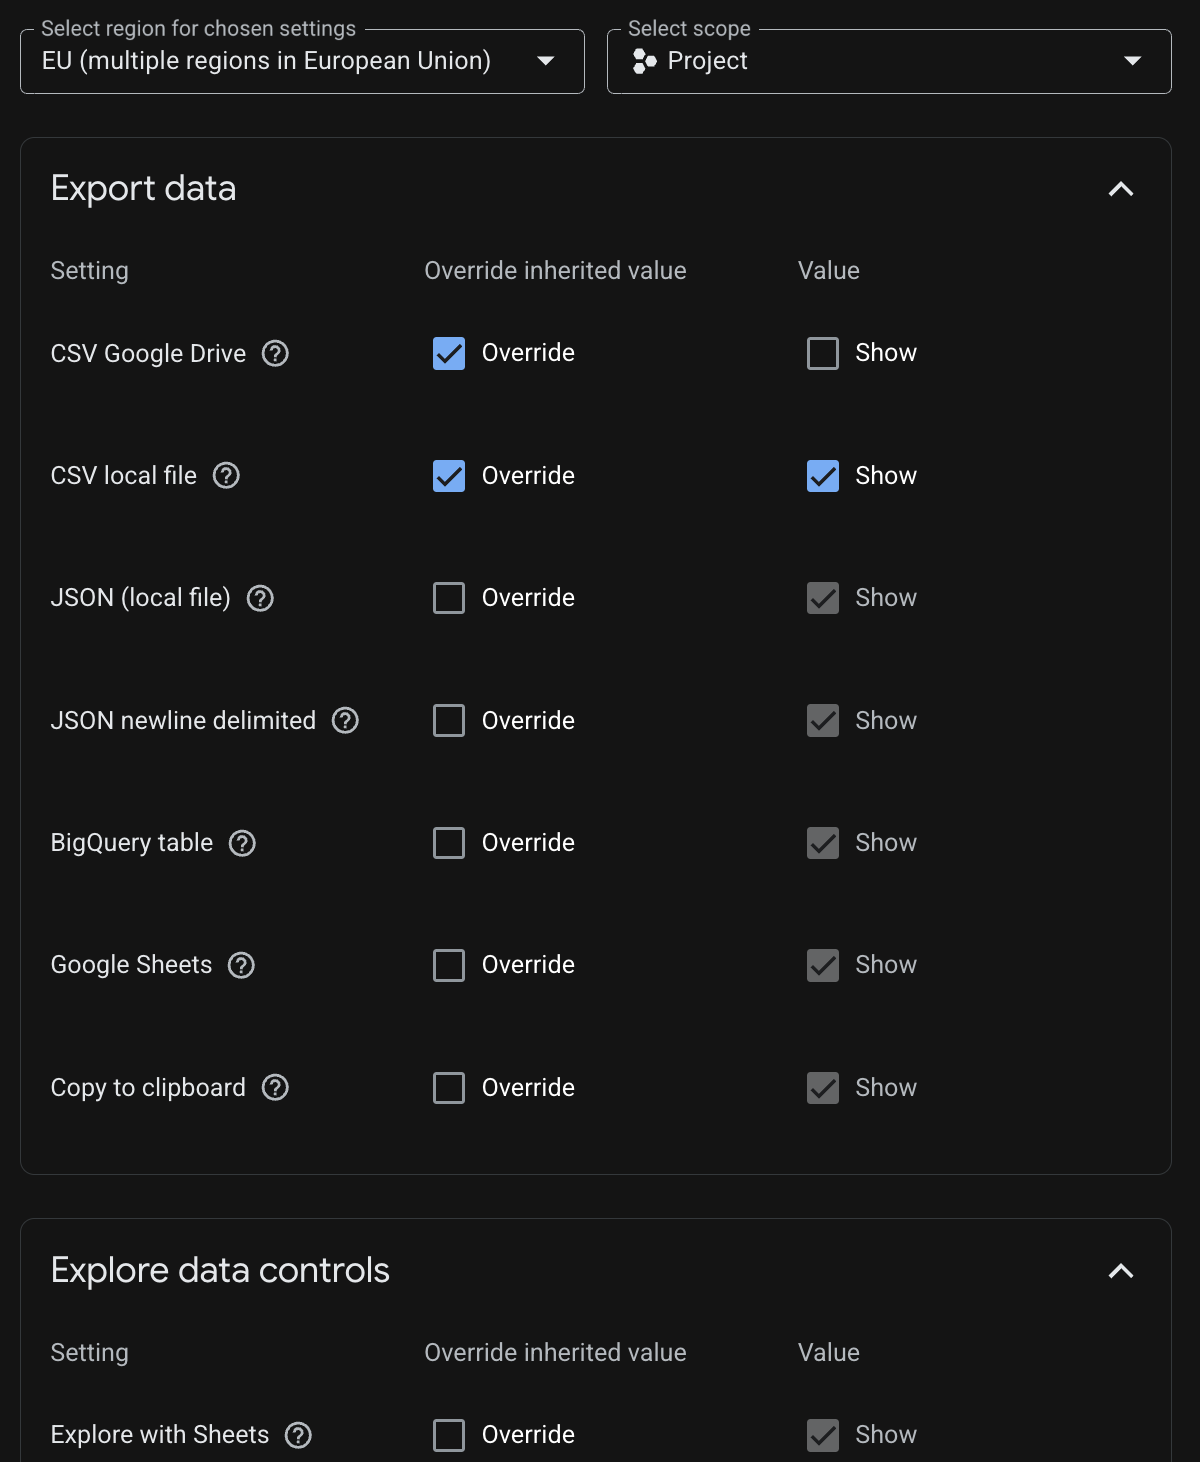This screenshot has width=1200, height=1462.
Task: Show help for JSON newline delimited
Action: pos(345,720)
